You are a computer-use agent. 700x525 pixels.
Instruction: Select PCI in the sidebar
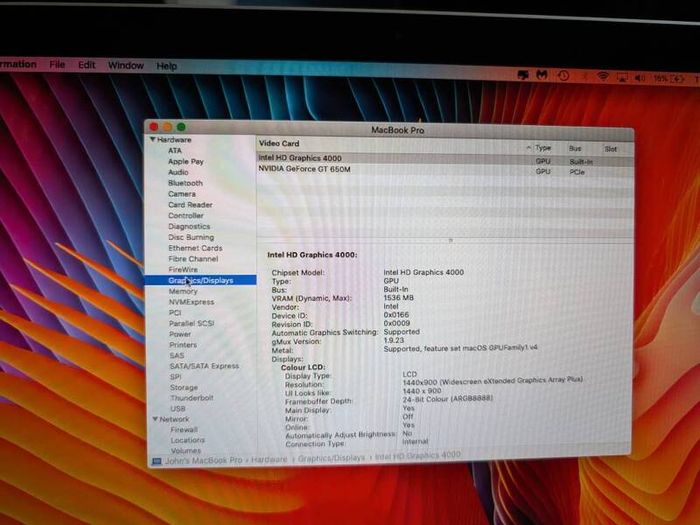coord(175,312)
